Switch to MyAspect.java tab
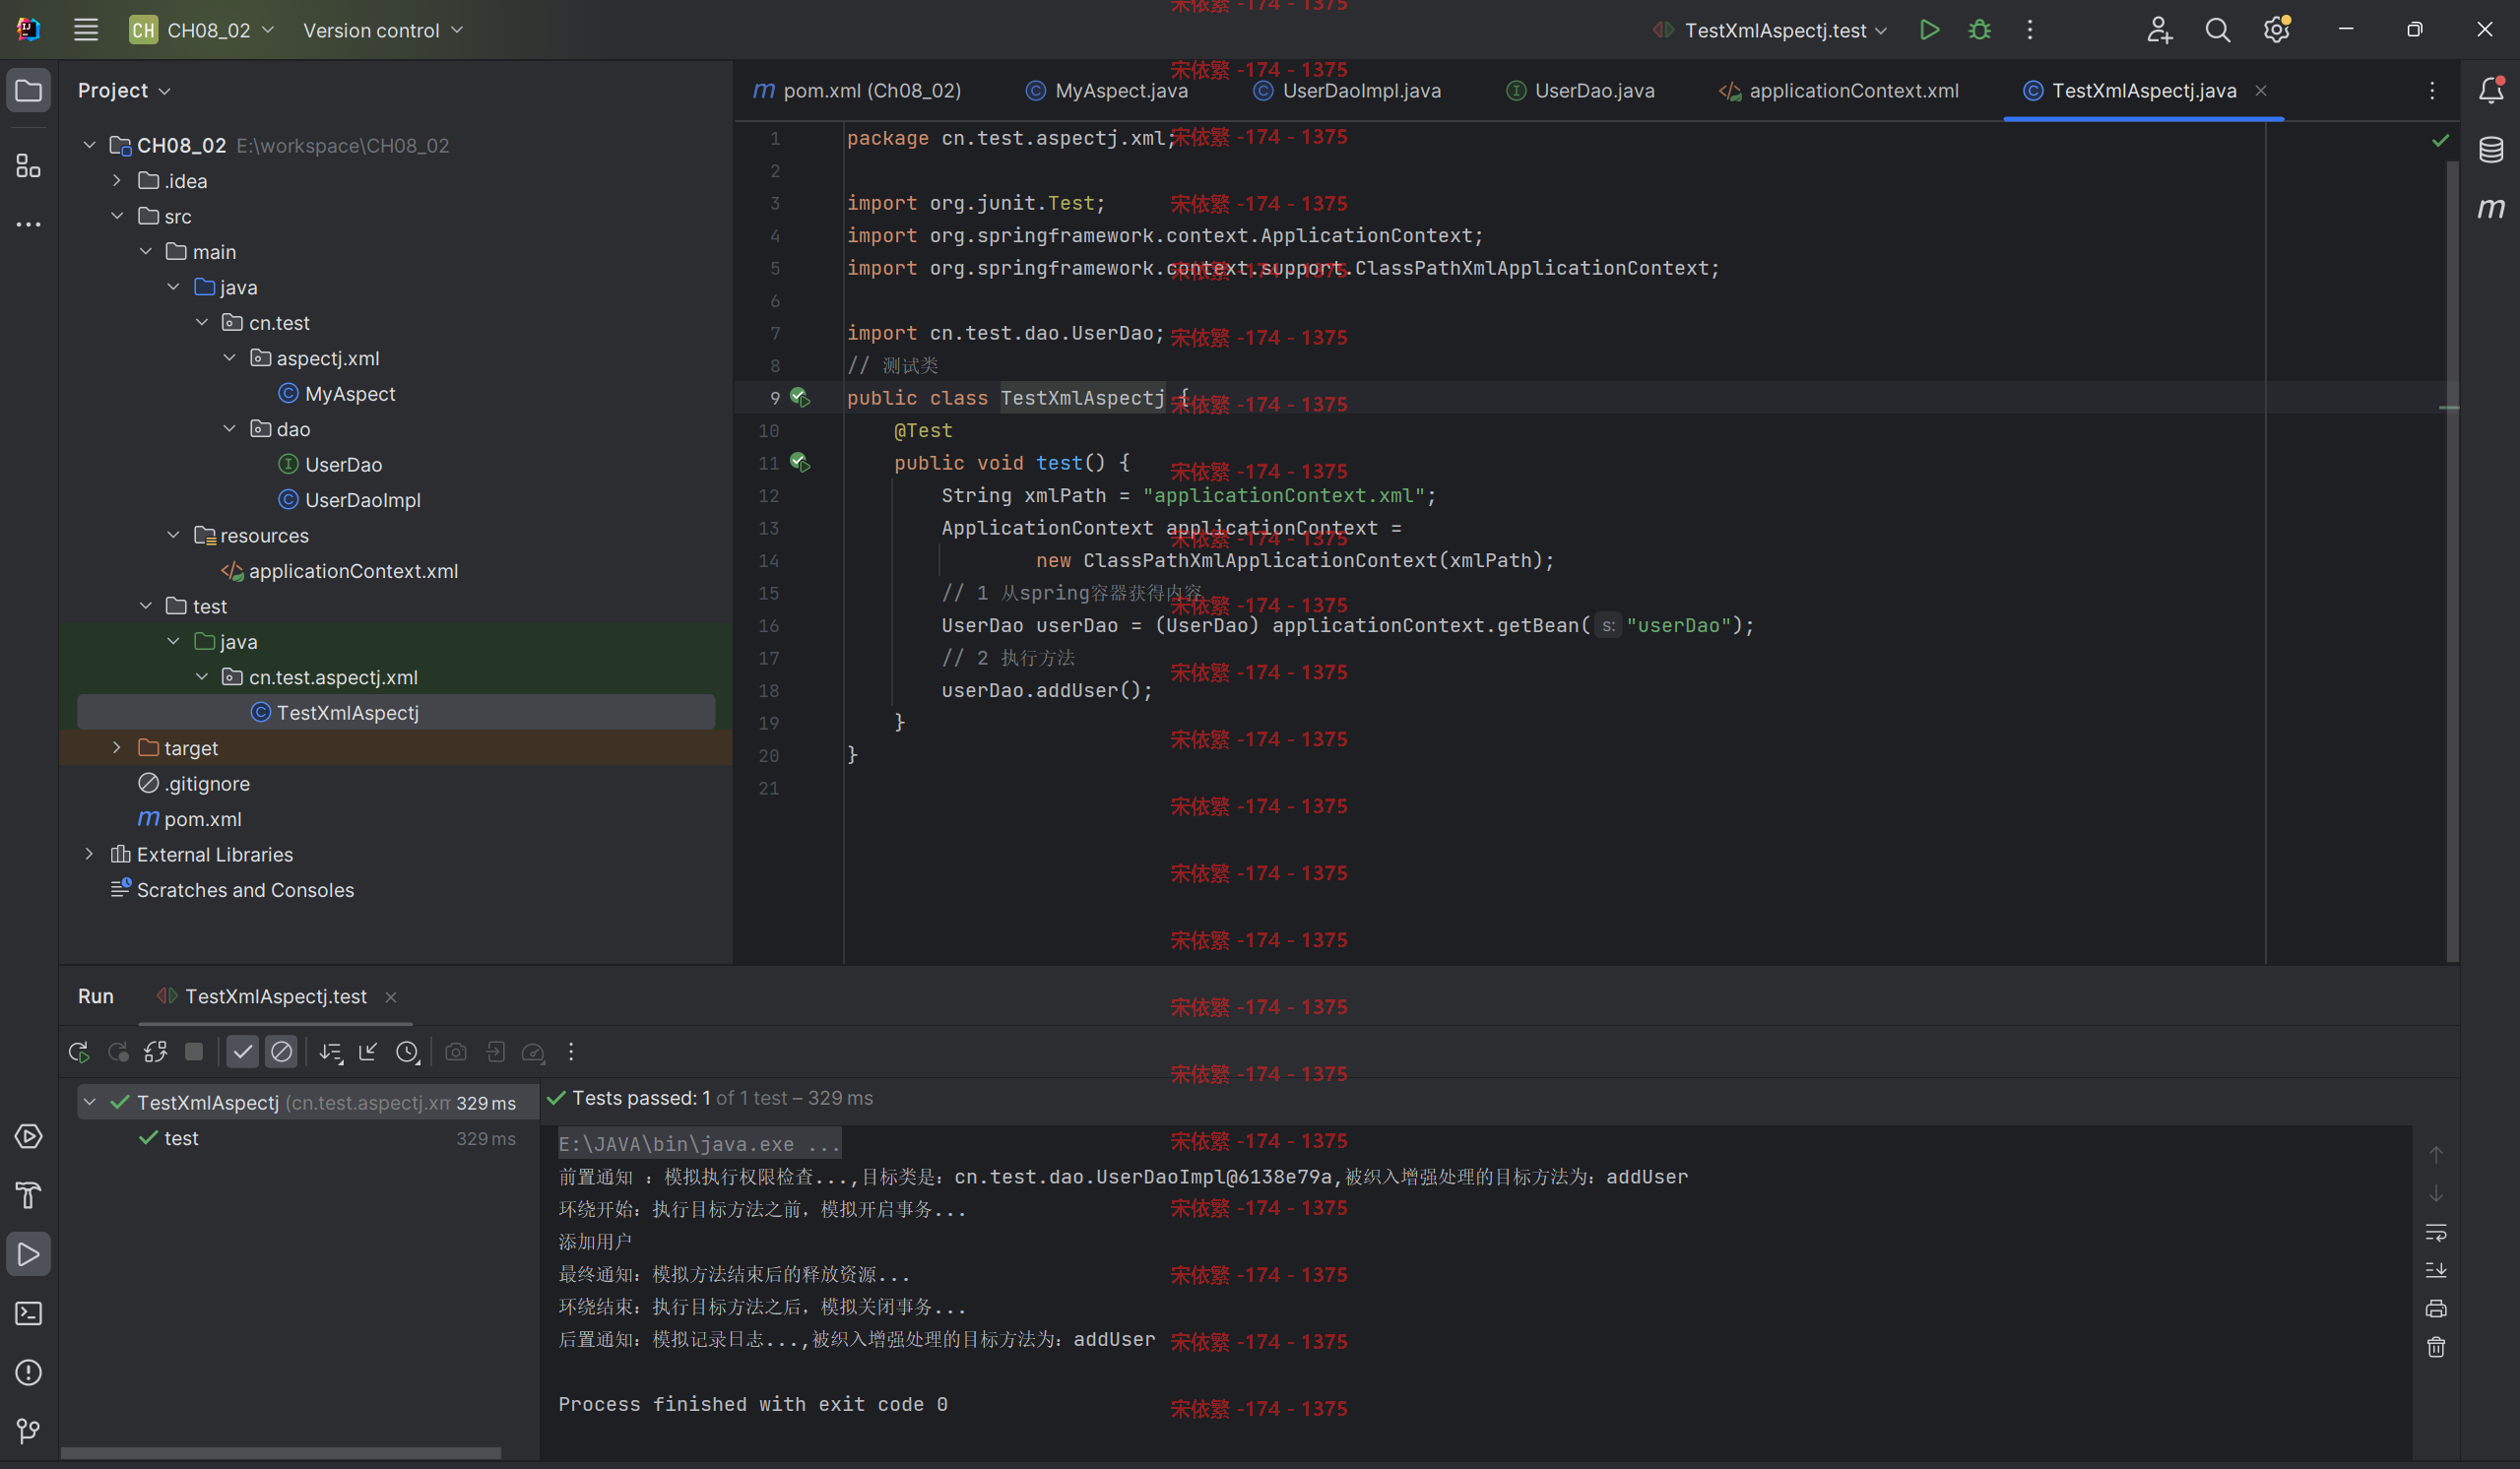Image resolution: width=2520 pixels, height=1469 pixels. coord(1107,91)
